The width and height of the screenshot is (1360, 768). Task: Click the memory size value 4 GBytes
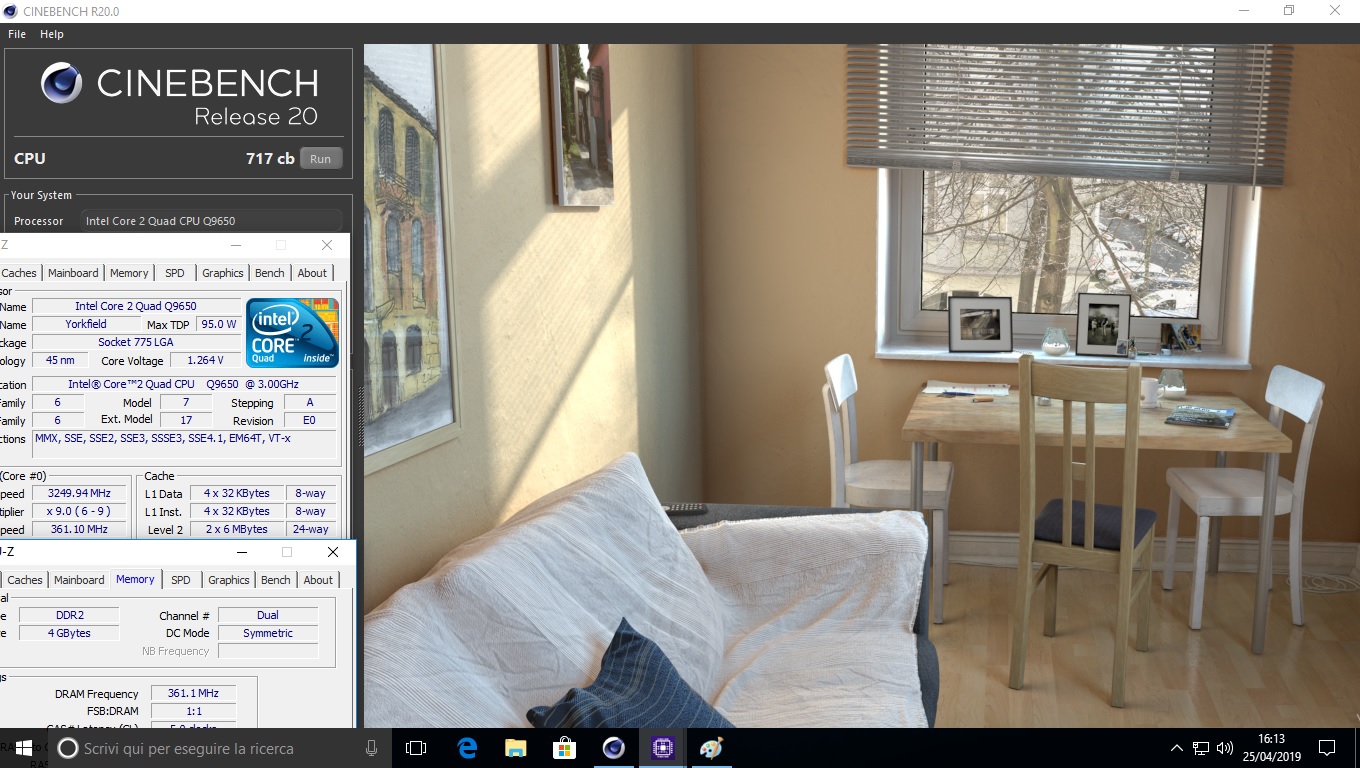coord(69,633)
